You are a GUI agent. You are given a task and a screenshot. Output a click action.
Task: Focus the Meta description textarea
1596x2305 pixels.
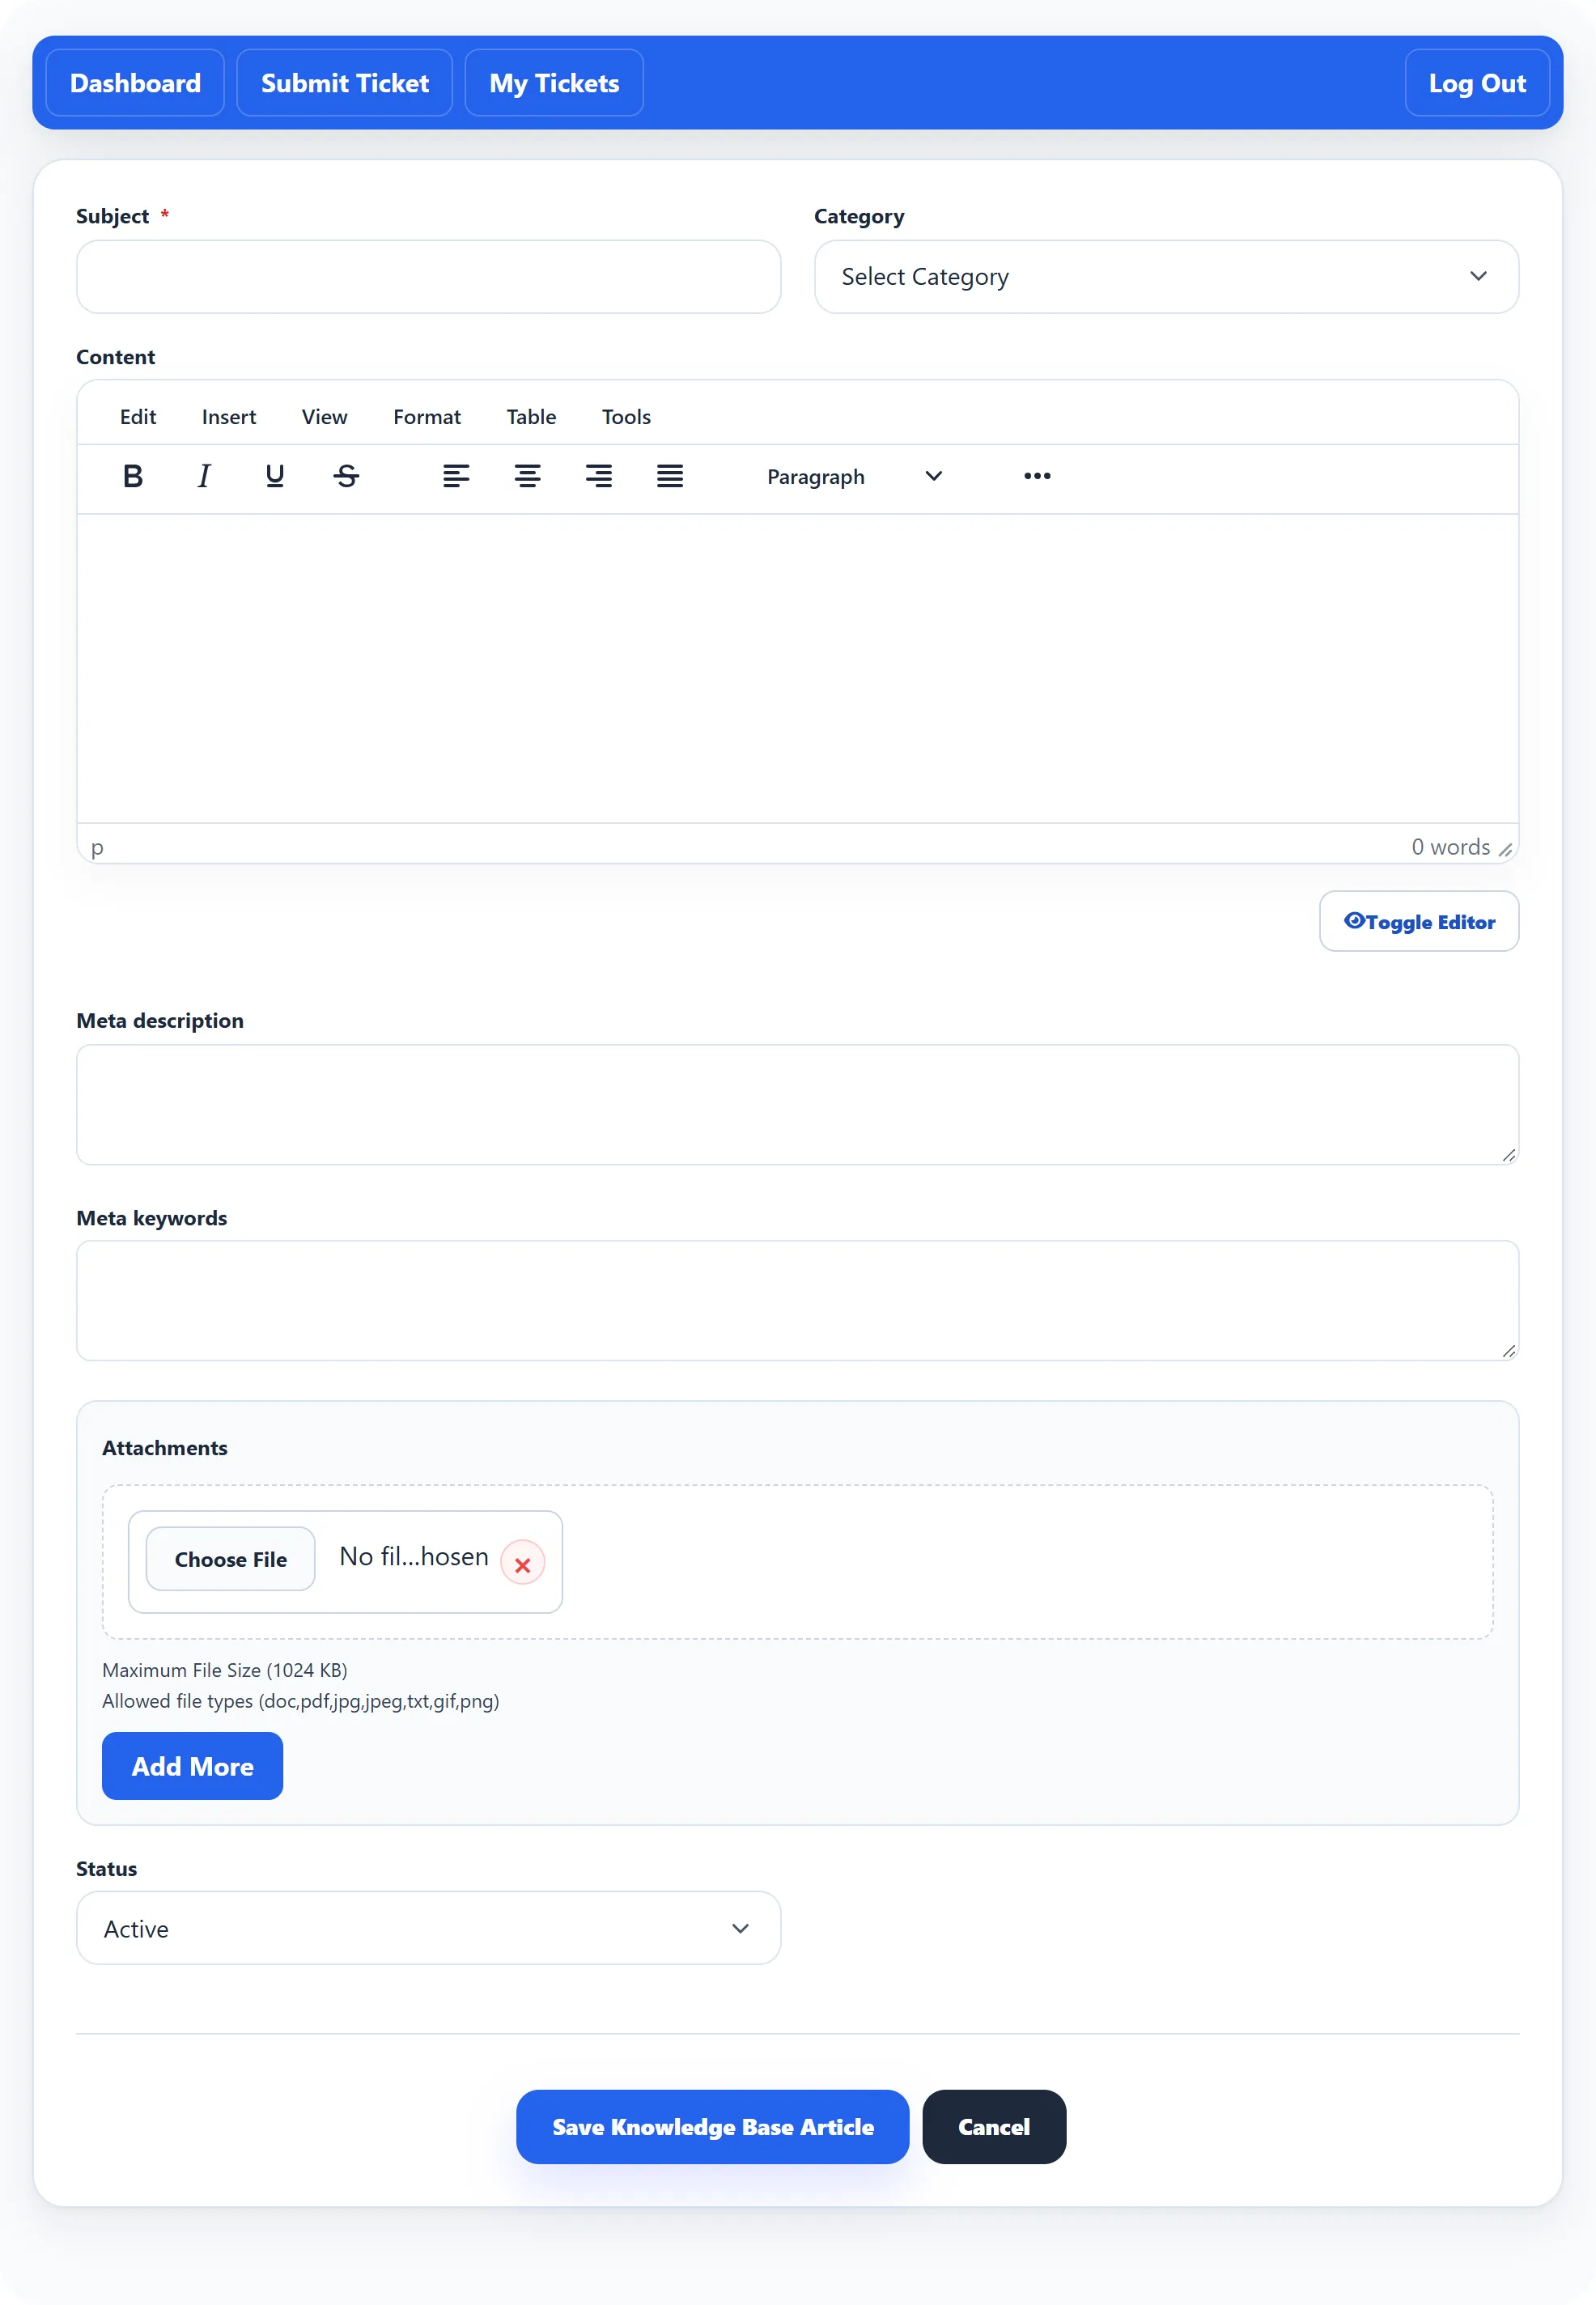[x=798, y=1105]
